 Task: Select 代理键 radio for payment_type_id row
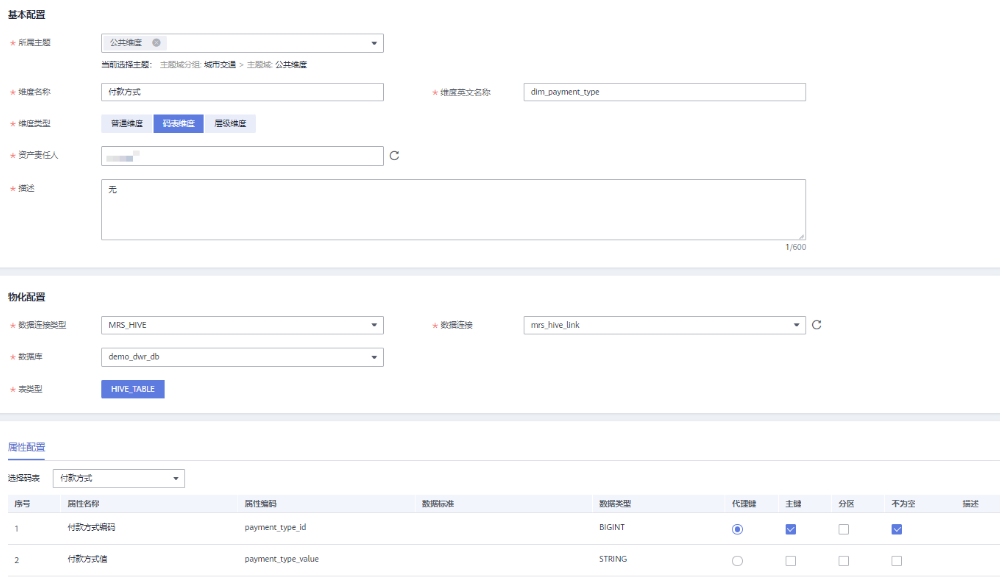[738, 529]
